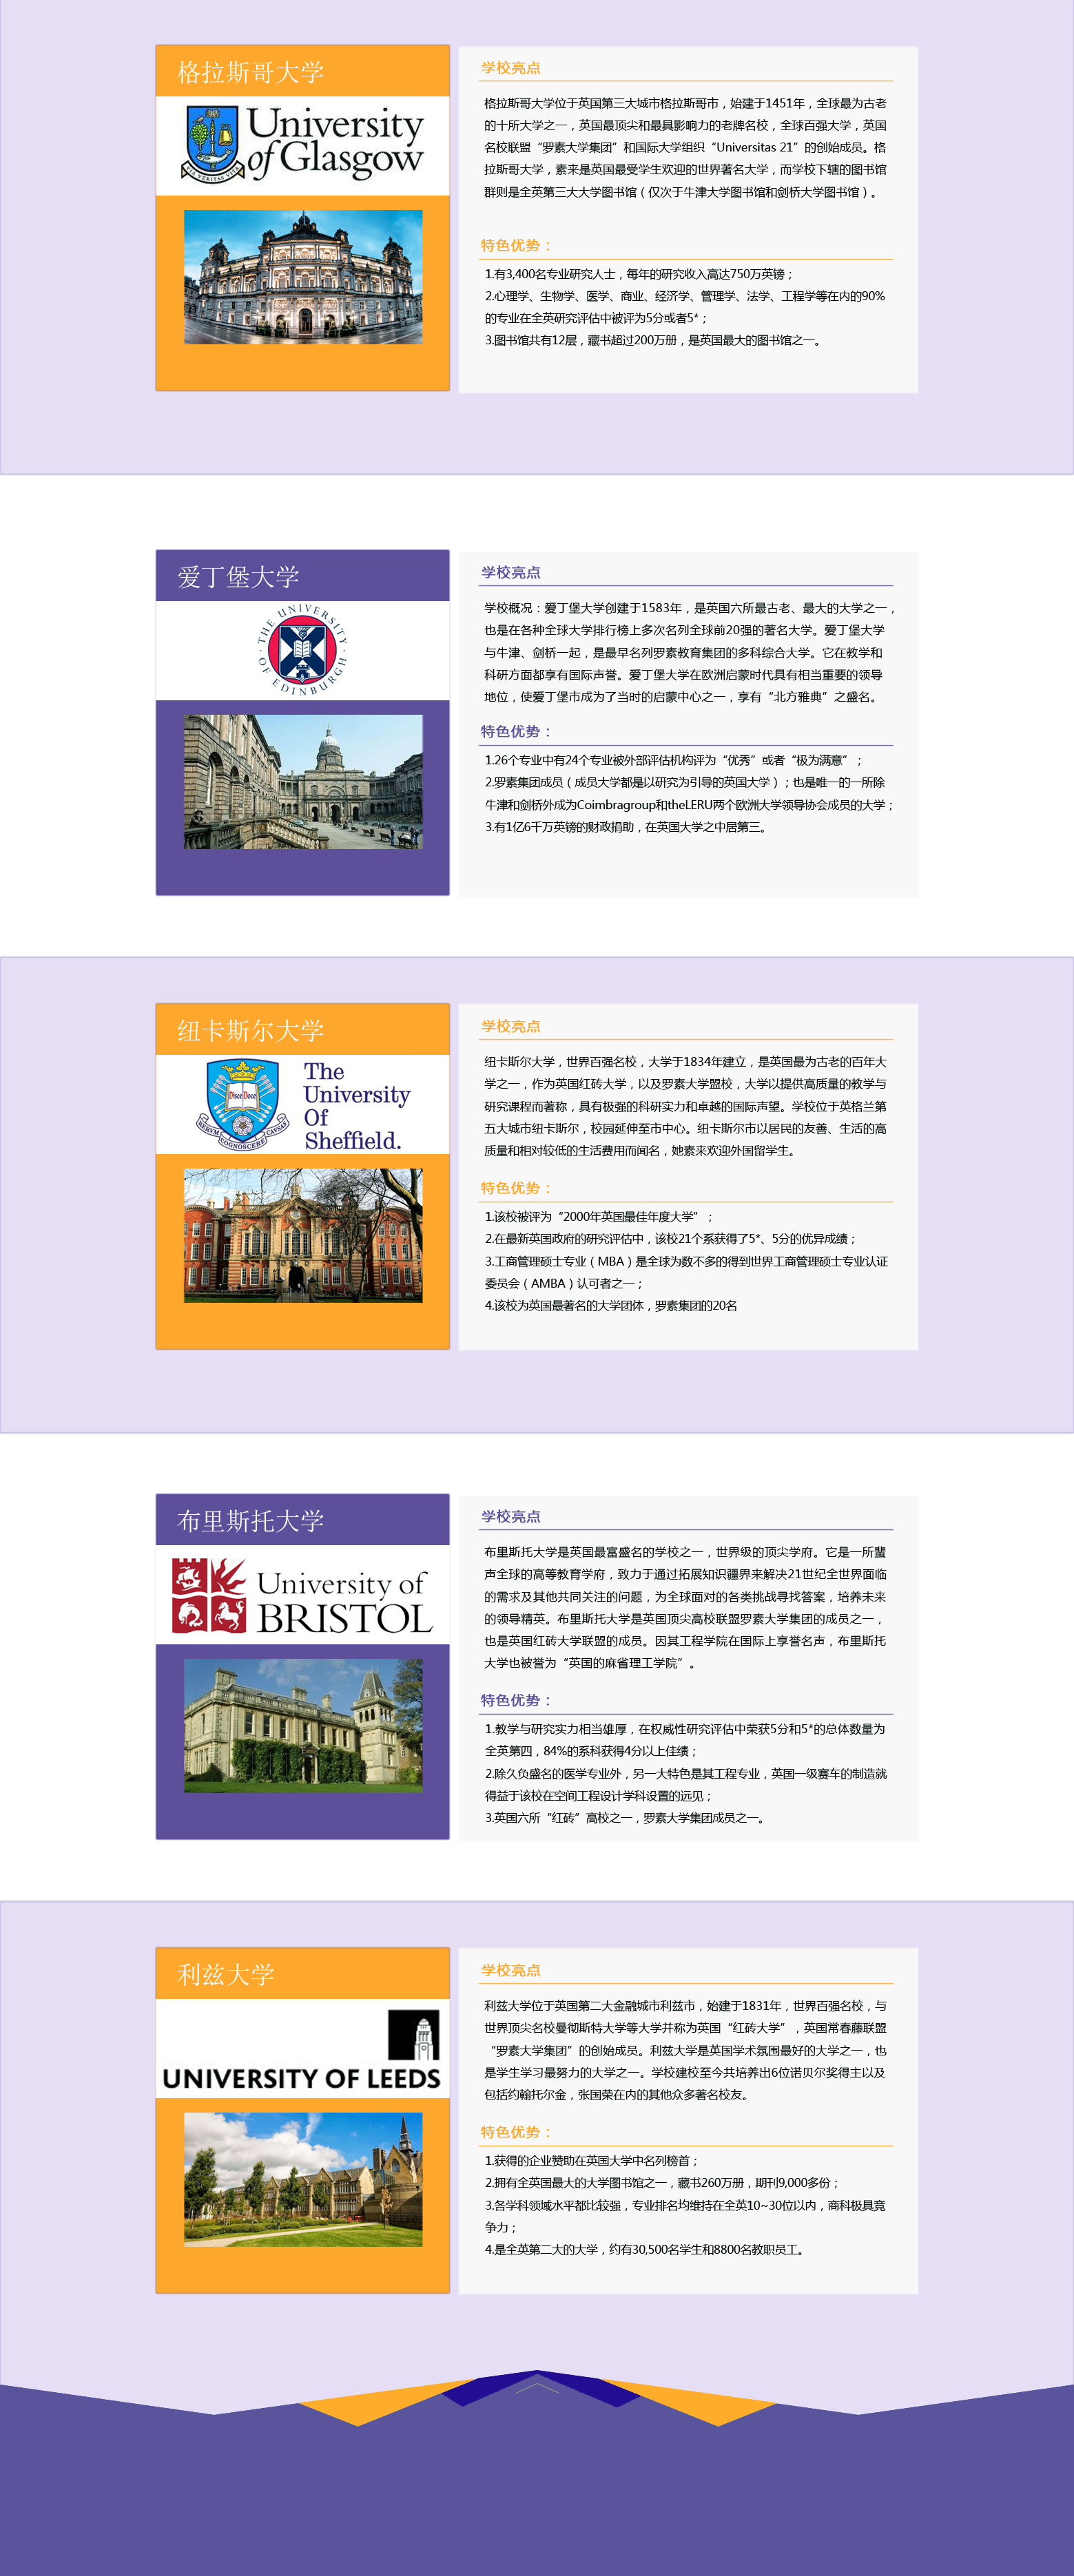Click the line '1.获得的企业赞助在英国大学中名列榜首'
Screen dimensions: 1074x2576
click(x=592, y=2162)
